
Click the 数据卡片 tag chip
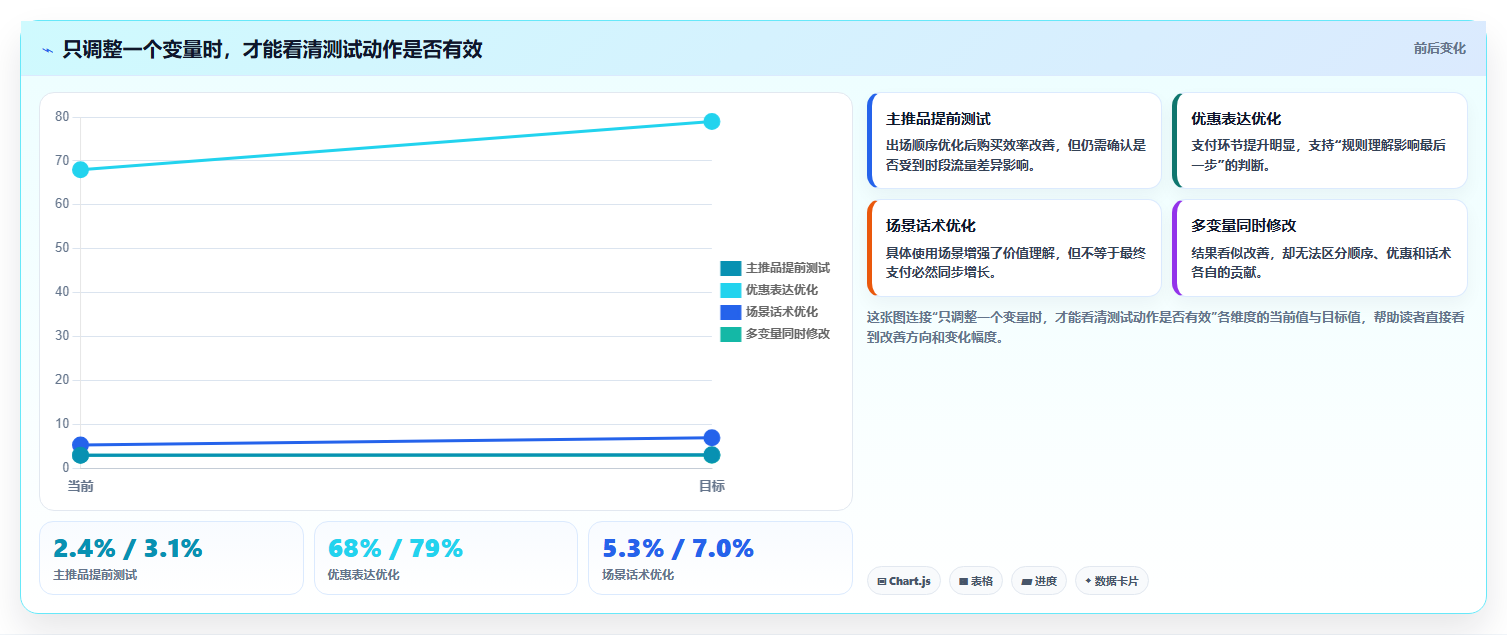coord(1111,581)
